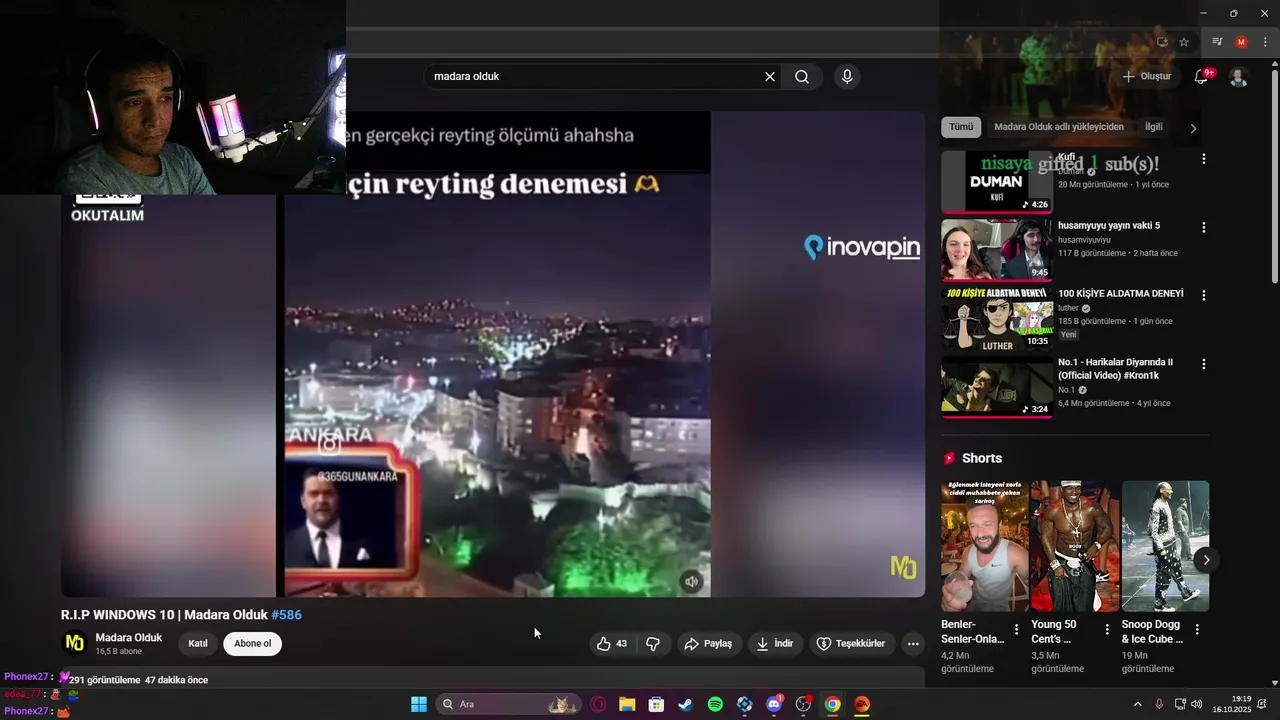Open the YouTube account avatar menu

pyautogui.click(x=1238, y=77)
